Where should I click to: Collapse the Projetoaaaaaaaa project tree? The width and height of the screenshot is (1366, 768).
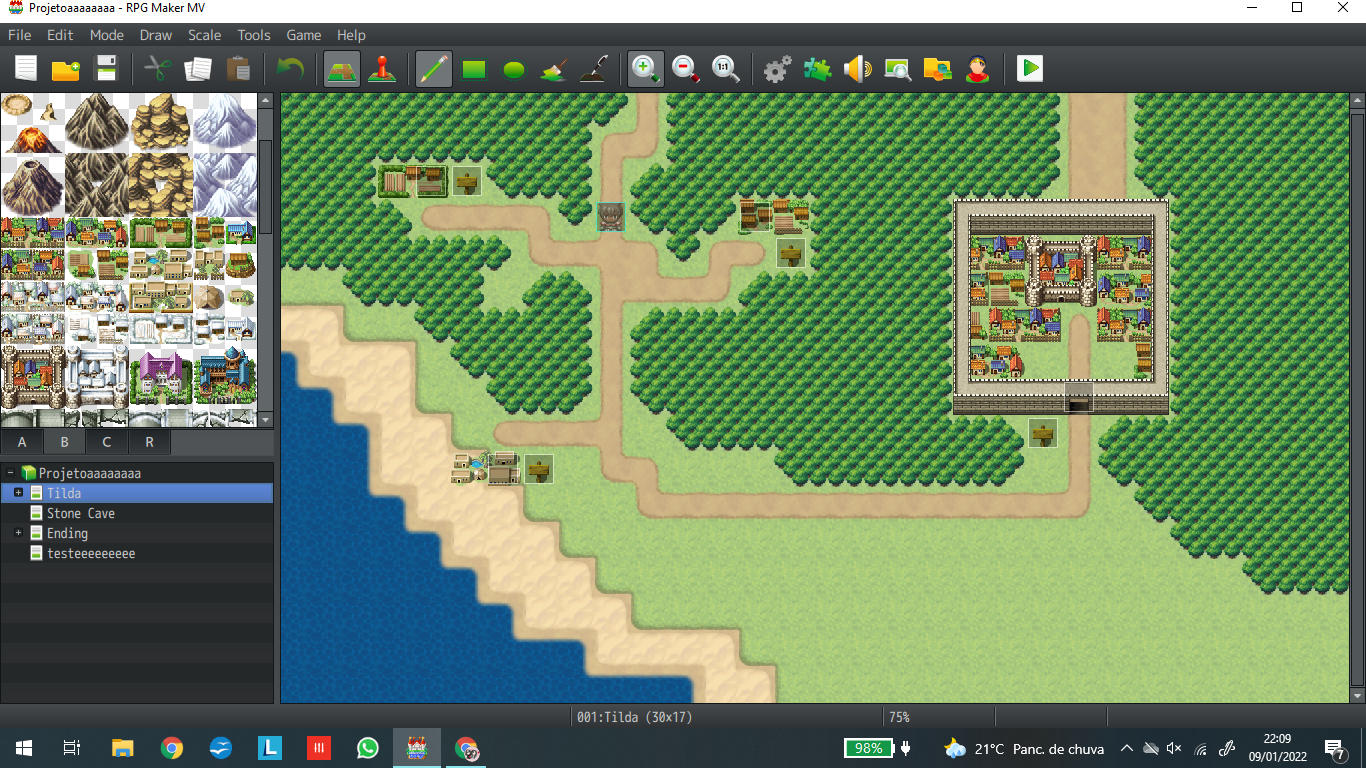(x=10, y=473)
